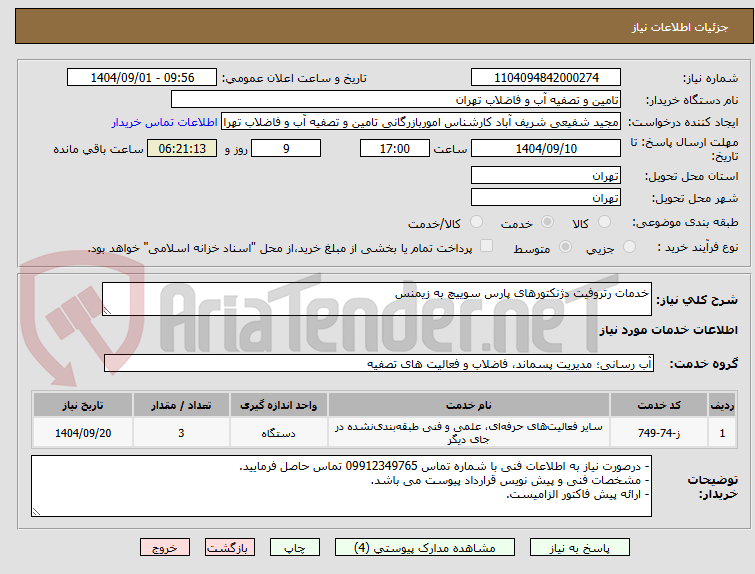Click resize handle of شرح کلی نیاز box
This screenshot has height=574, width=755.
(x=107, y=311)
